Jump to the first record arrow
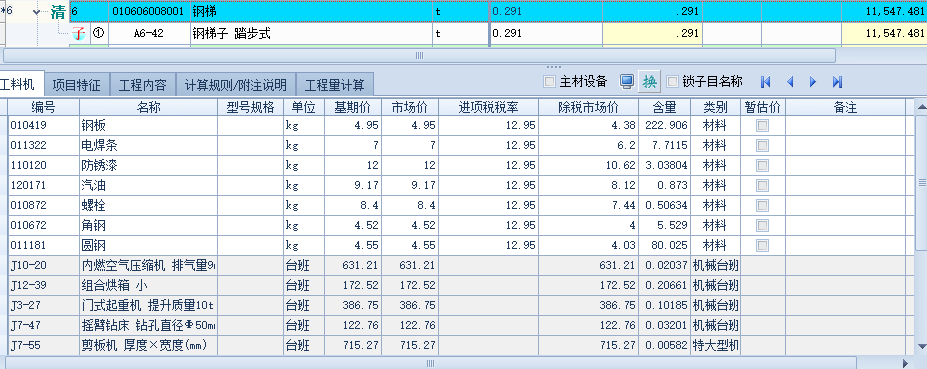This screenshot has width=927, height=369. pos(766,82)
